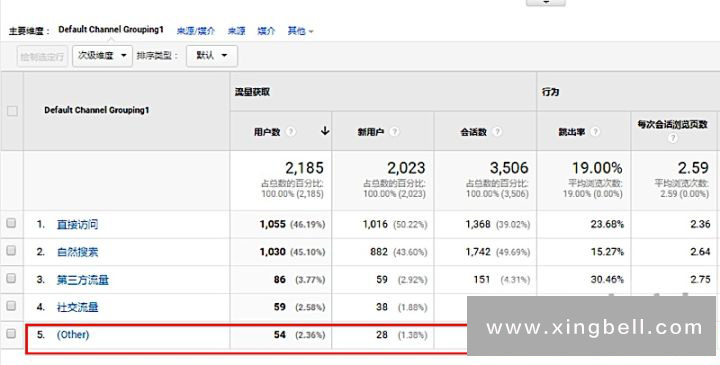Open the 第三方流量 channel link
The height and width of the screenshot is (365, 720).
pyautogui.click(x=83, y=280)
